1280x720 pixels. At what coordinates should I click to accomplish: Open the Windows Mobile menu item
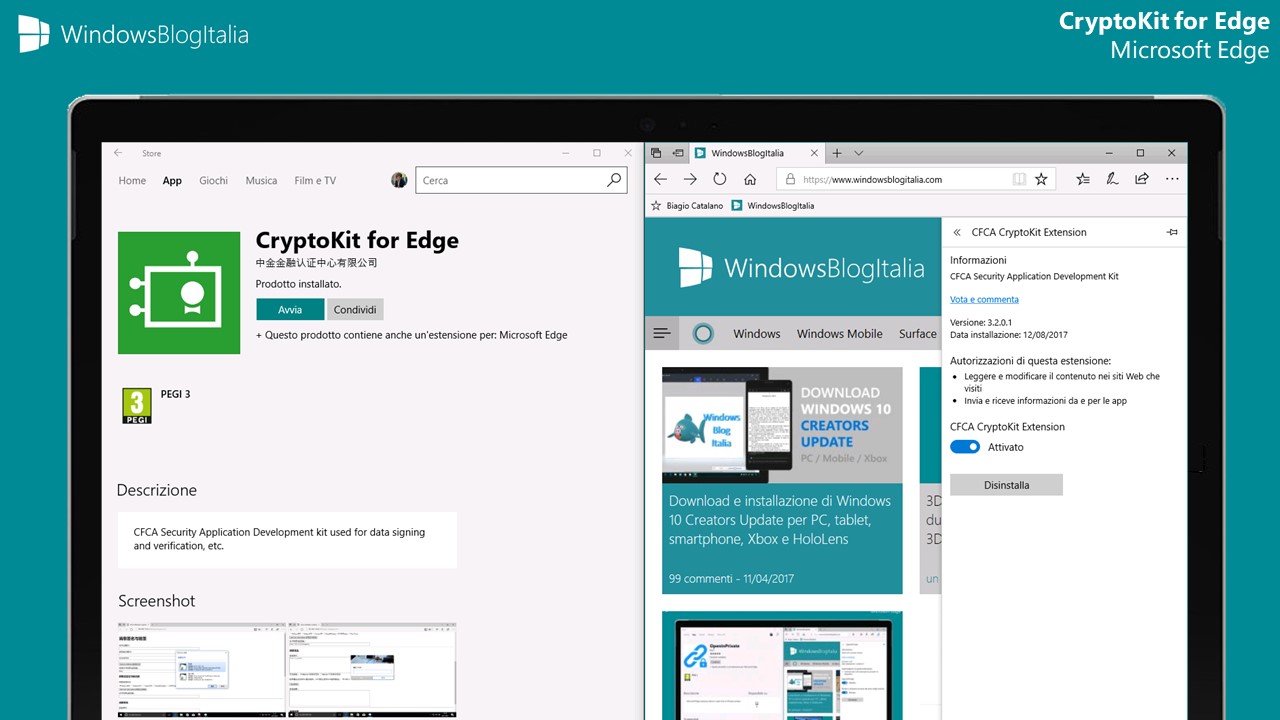coord(839,334)
